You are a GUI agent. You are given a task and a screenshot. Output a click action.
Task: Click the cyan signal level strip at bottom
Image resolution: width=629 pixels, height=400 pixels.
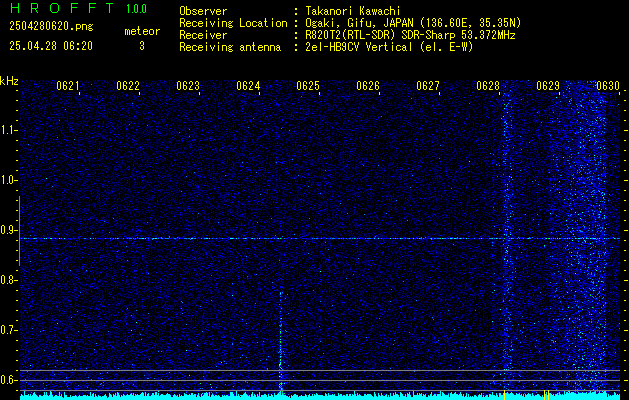[320, 397]
